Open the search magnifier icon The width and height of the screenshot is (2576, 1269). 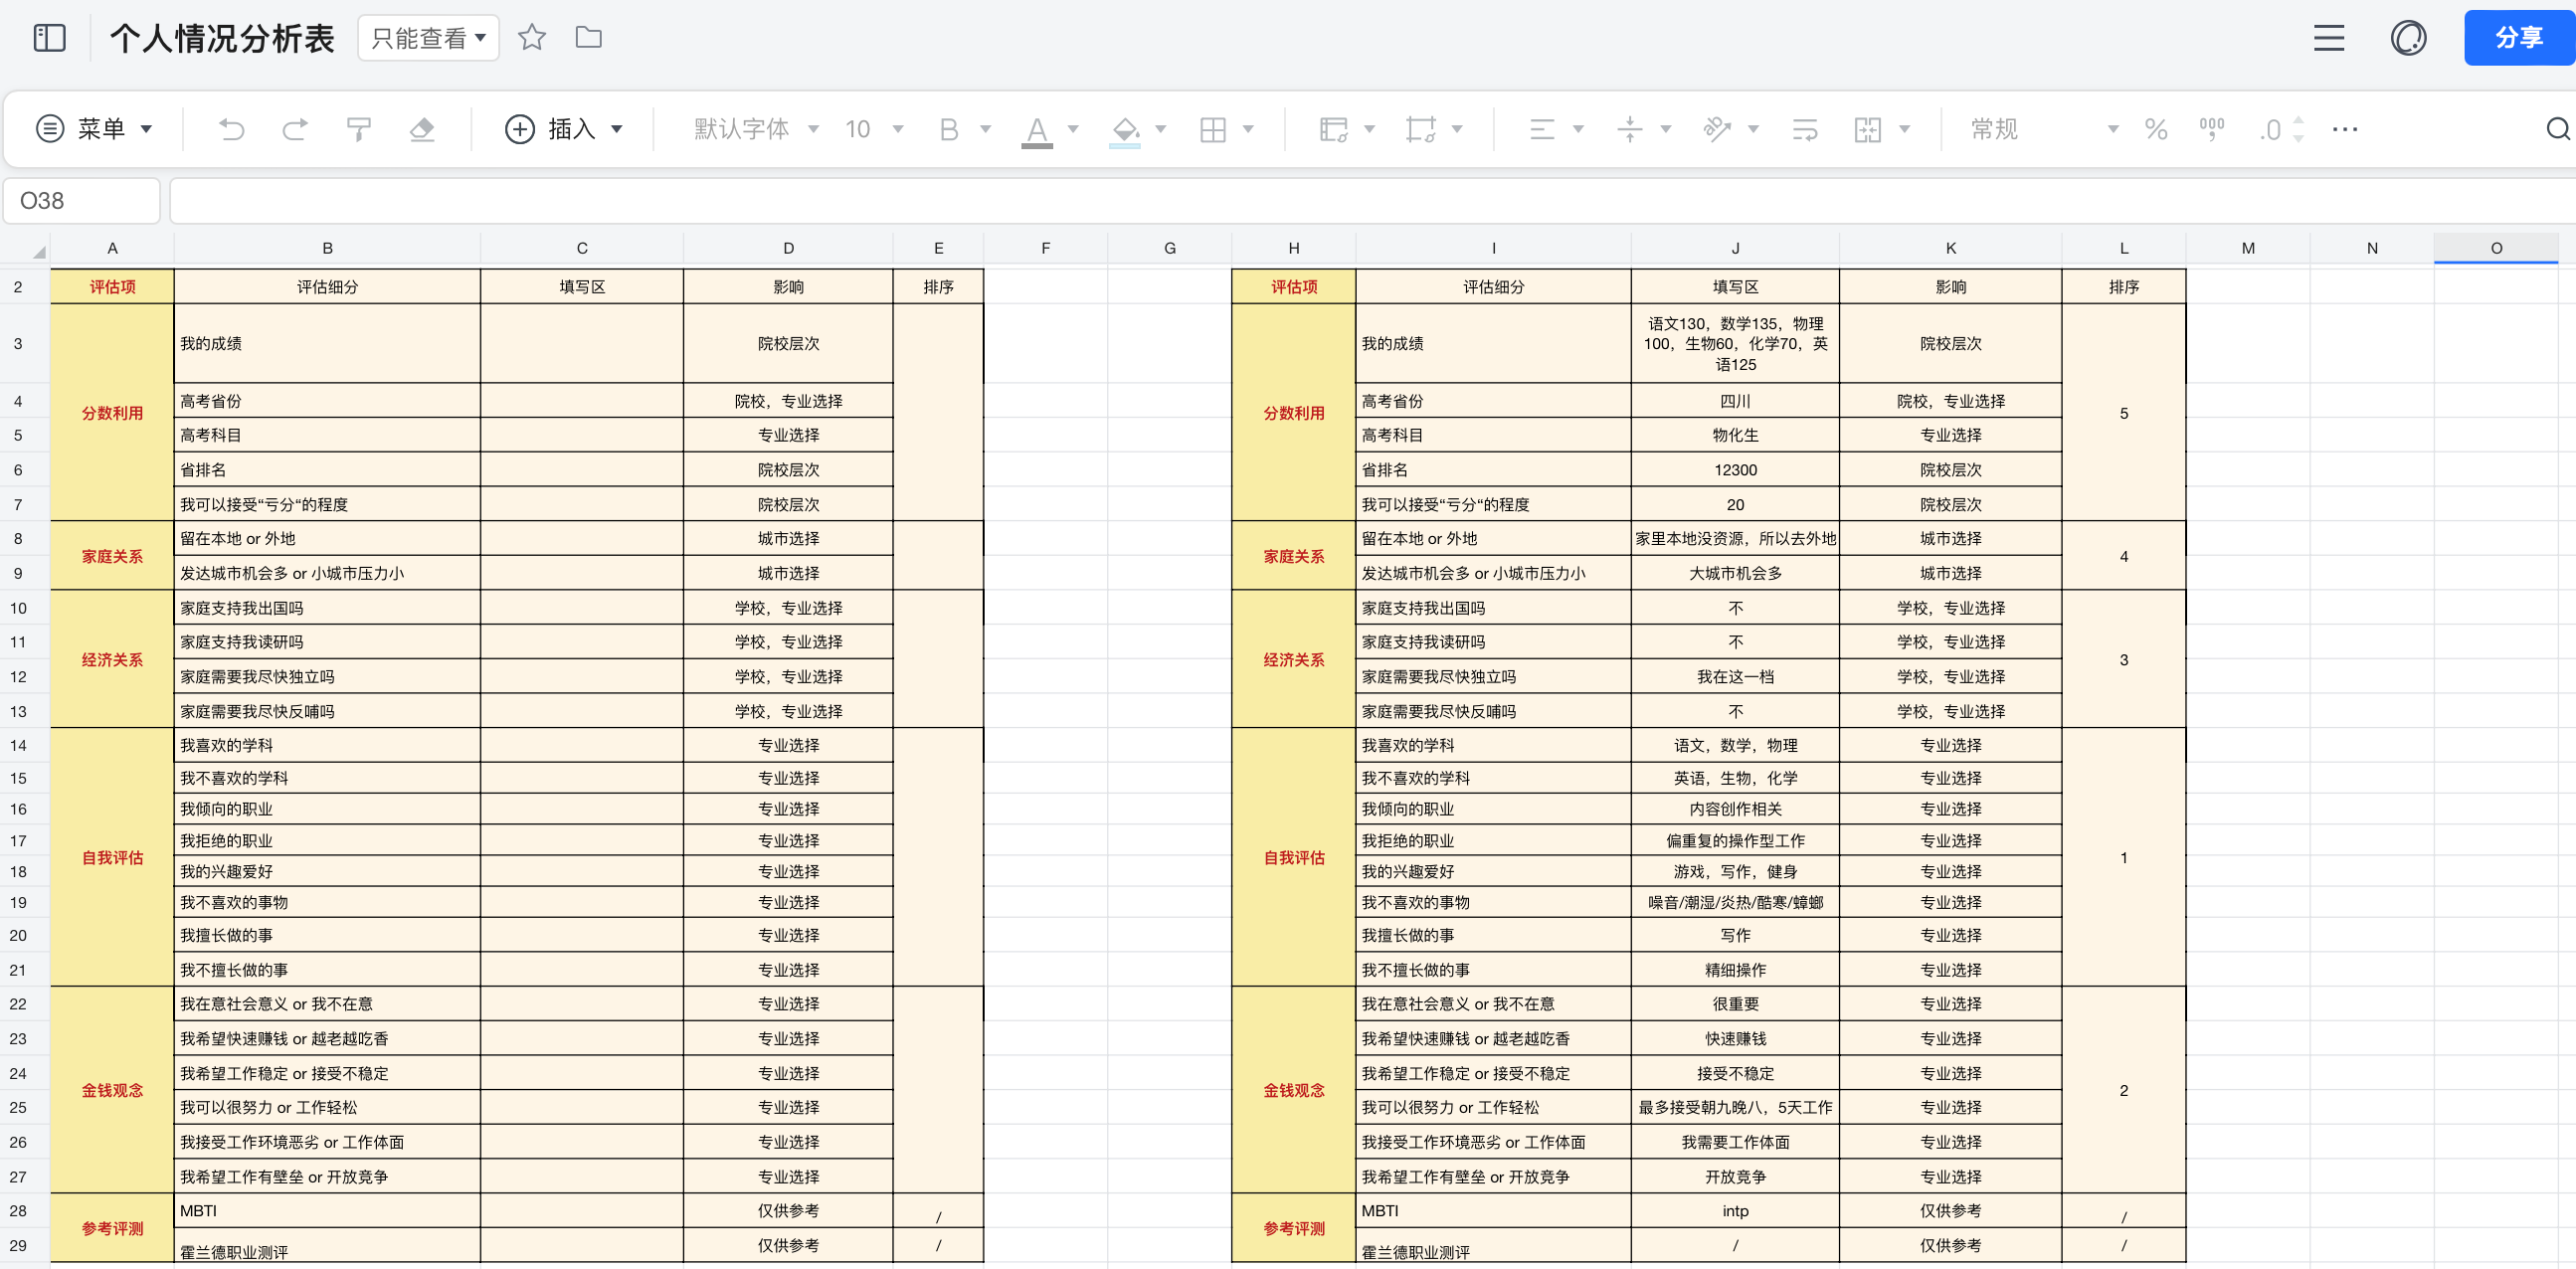pos(2557,129)
